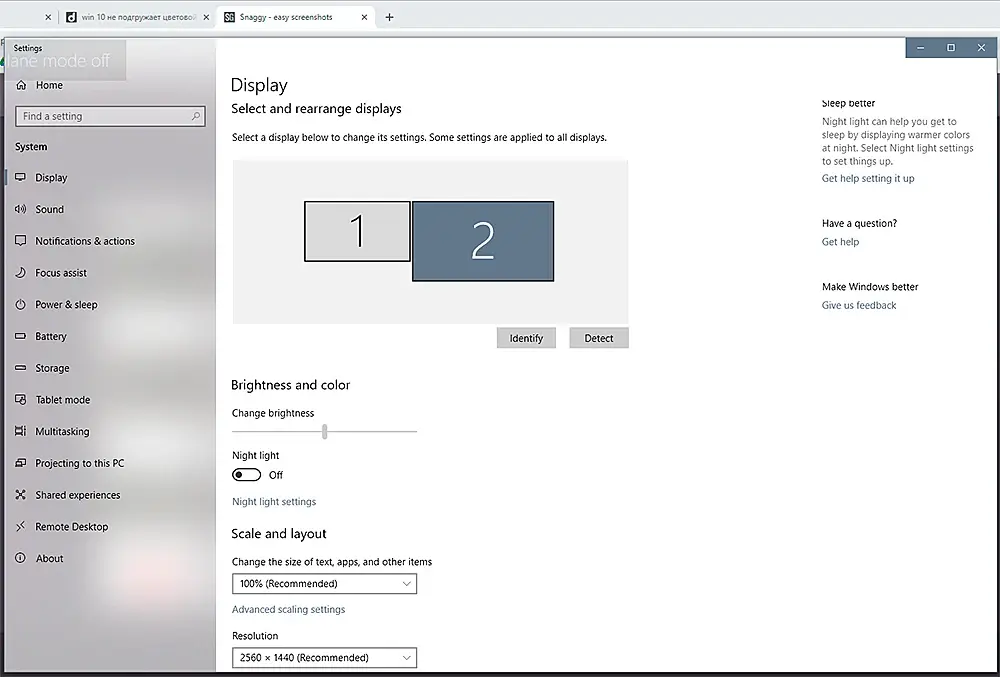Open Night light settings link

point(274,502)
